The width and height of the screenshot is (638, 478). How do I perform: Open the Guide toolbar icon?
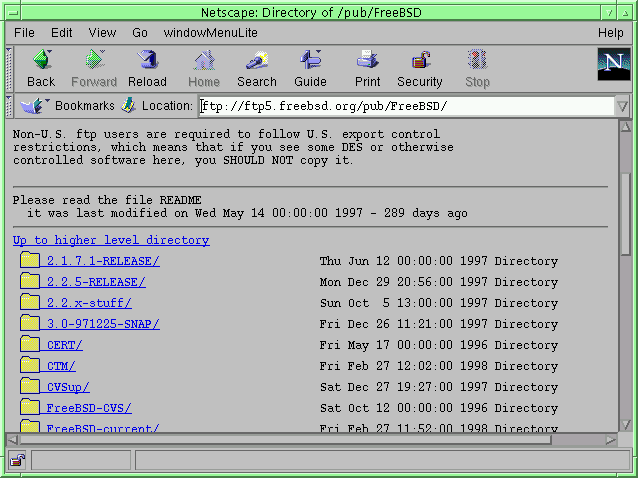[310, 60]
